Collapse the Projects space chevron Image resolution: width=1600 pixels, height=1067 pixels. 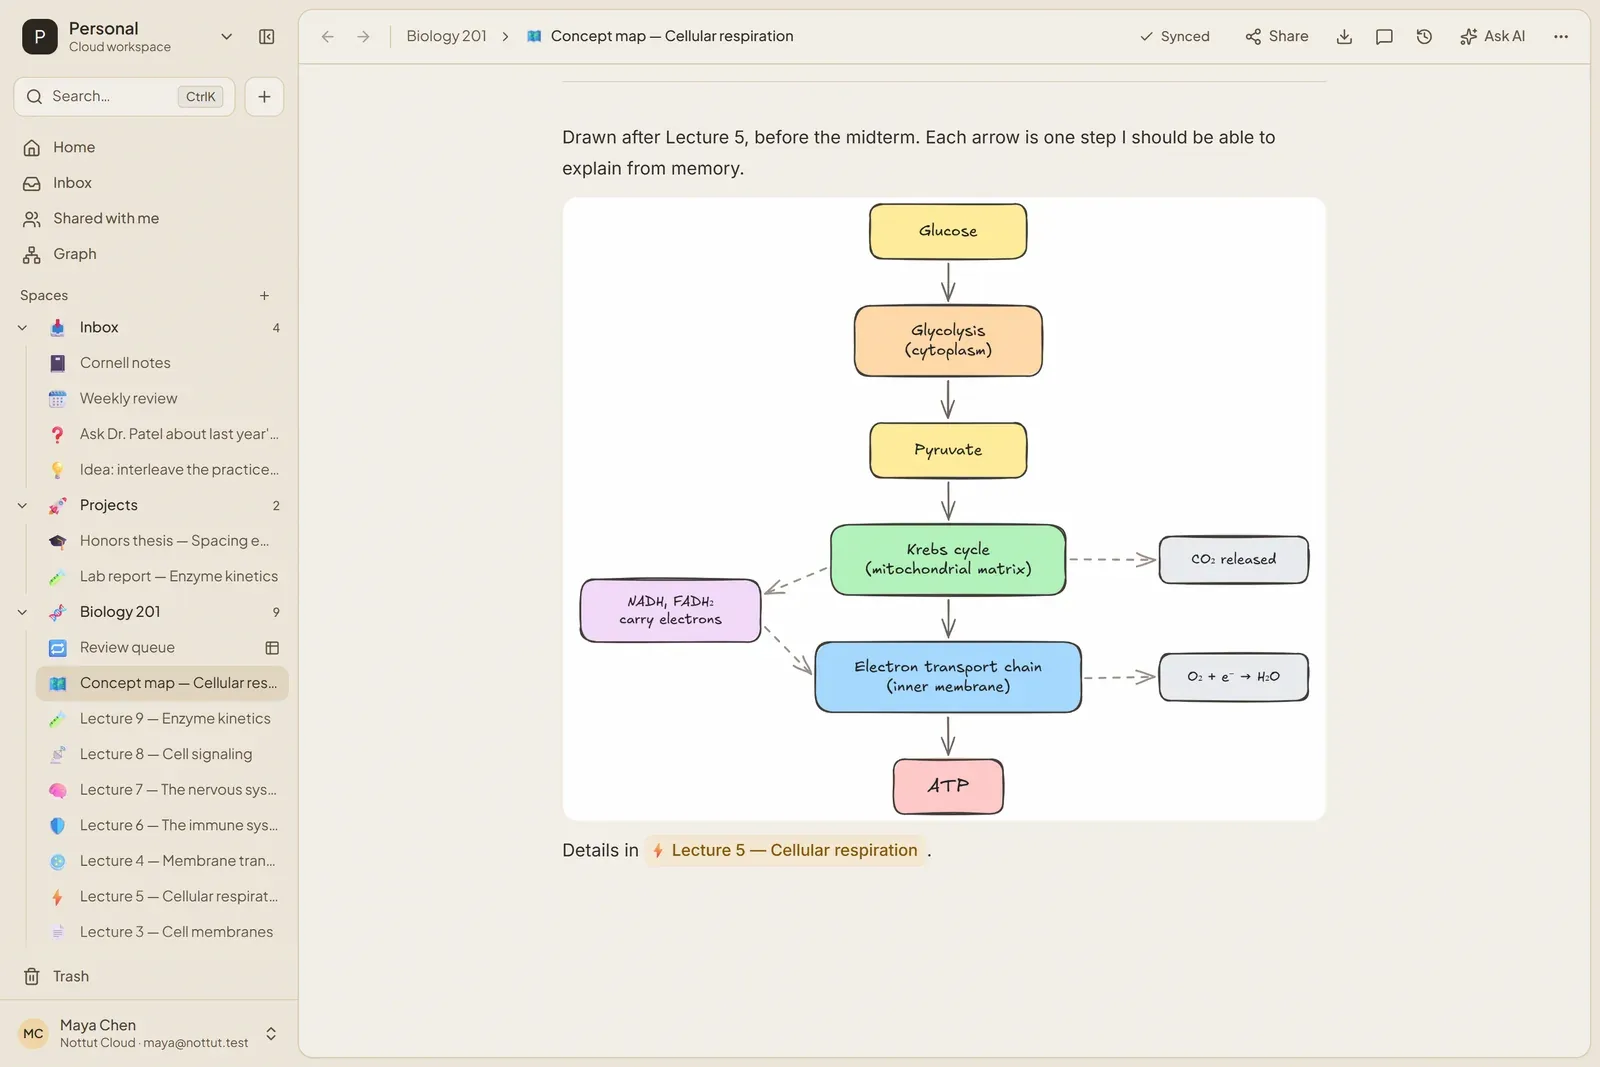[x=23, y=506]
